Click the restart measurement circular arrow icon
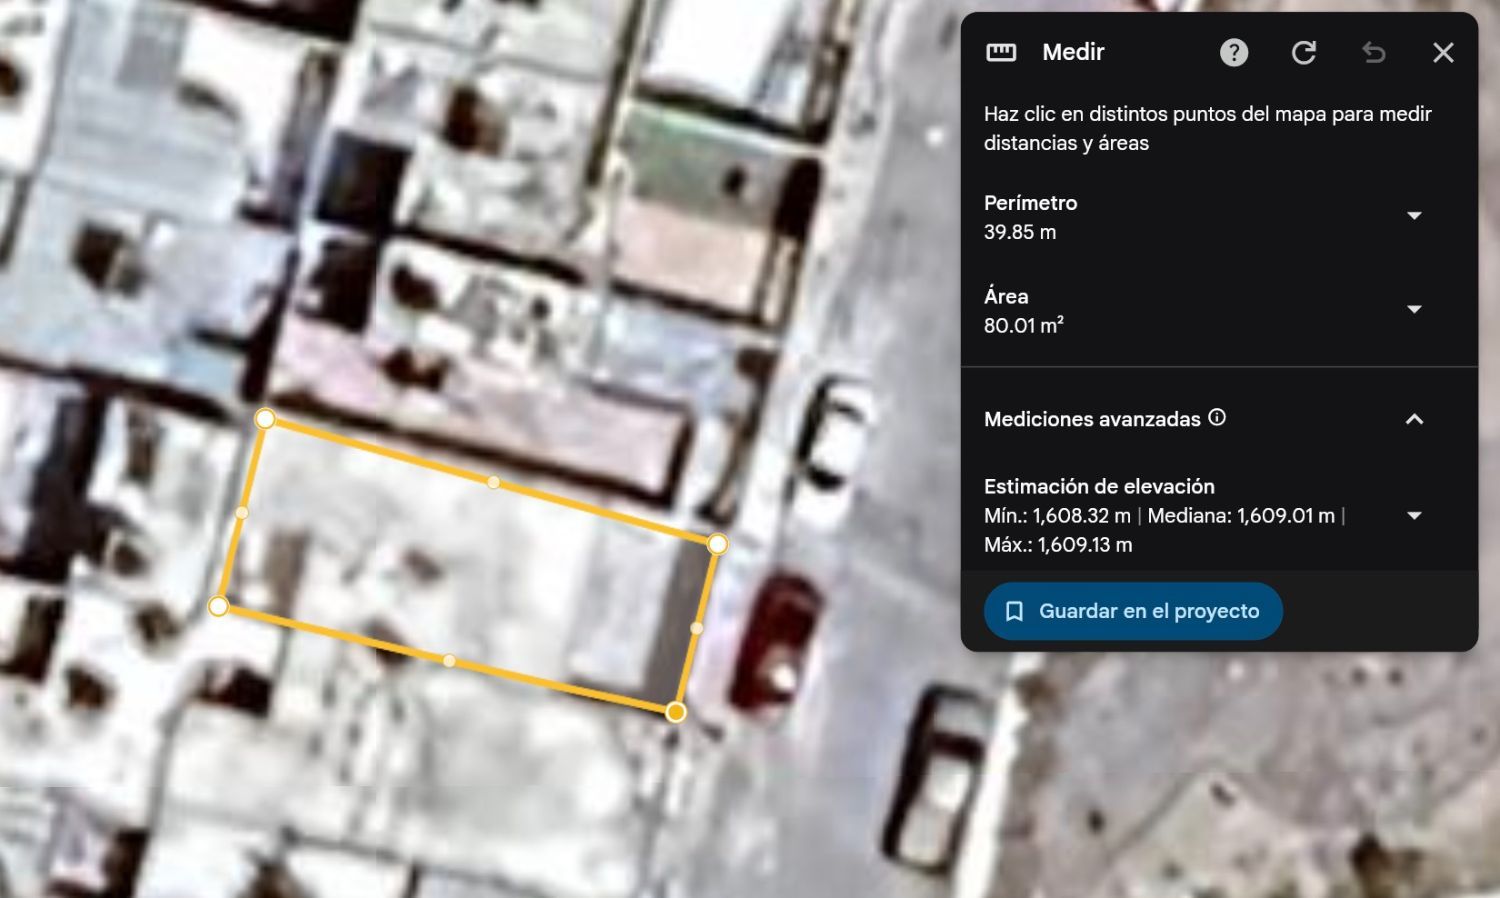 [1304, 52]
